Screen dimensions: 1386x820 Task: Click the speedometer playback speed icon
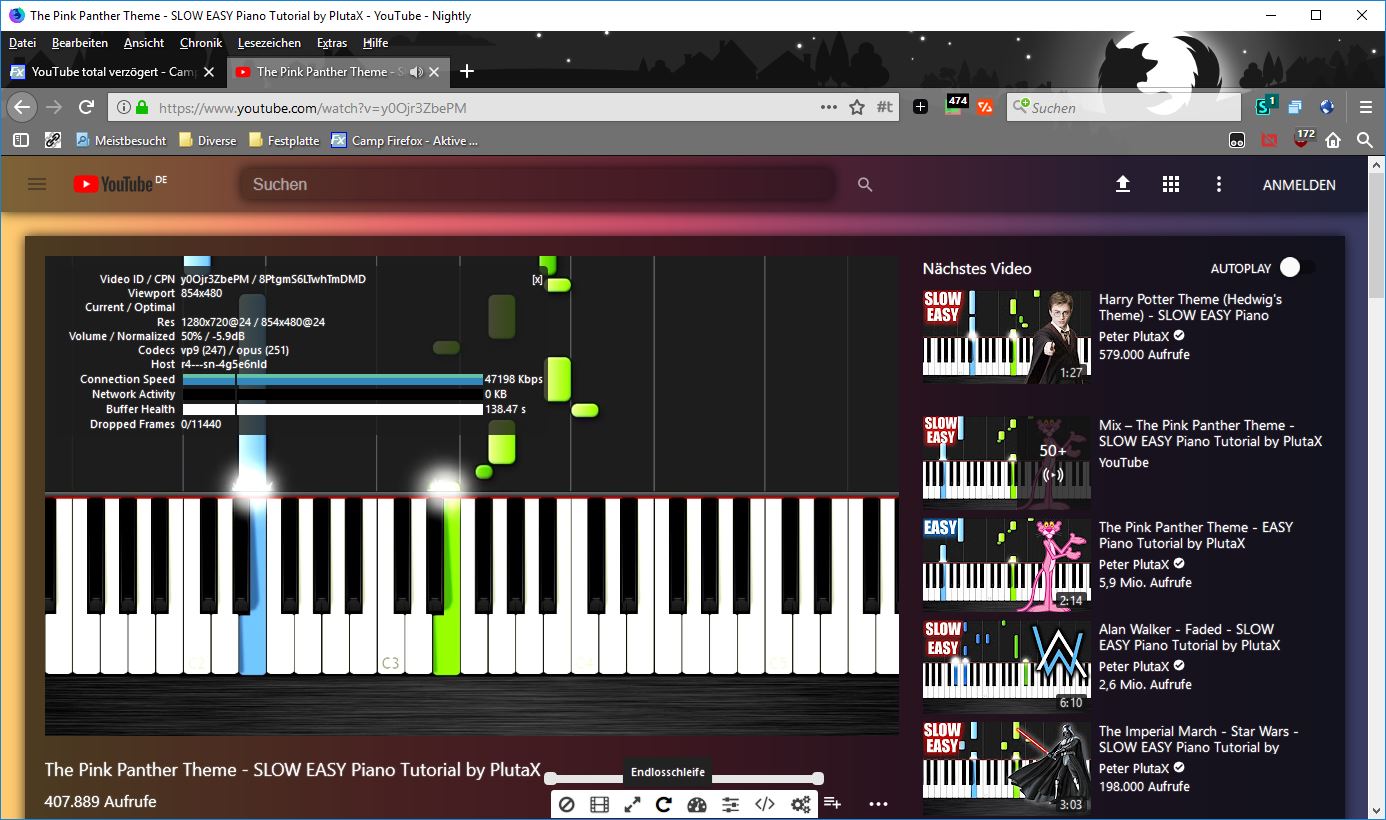698,804
